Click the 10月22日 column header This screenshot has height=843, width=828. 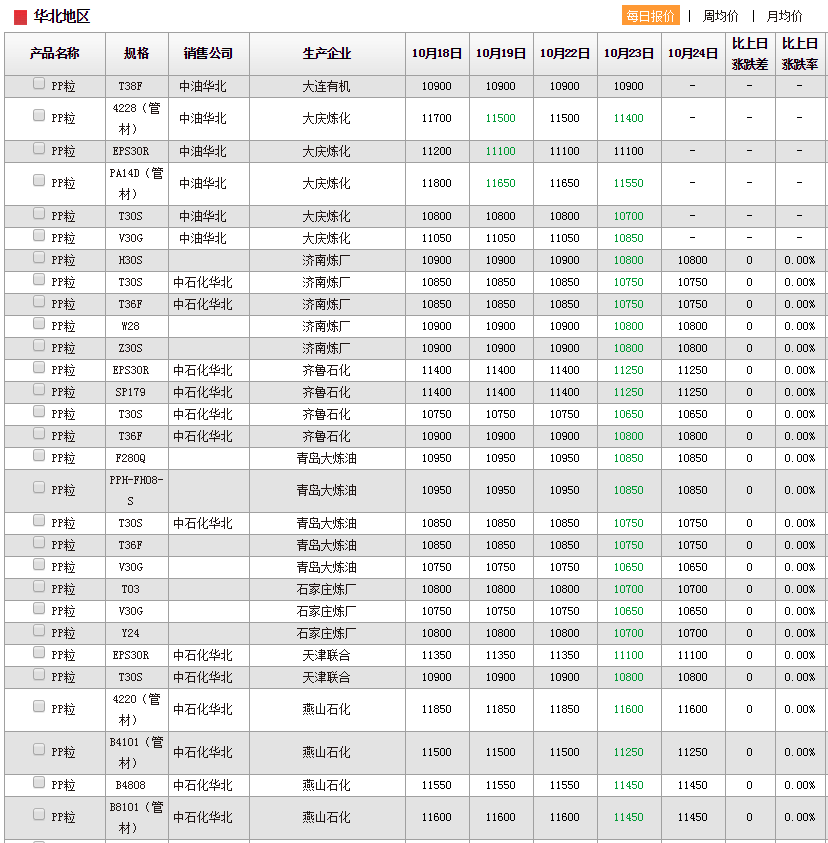pos(565,54)
